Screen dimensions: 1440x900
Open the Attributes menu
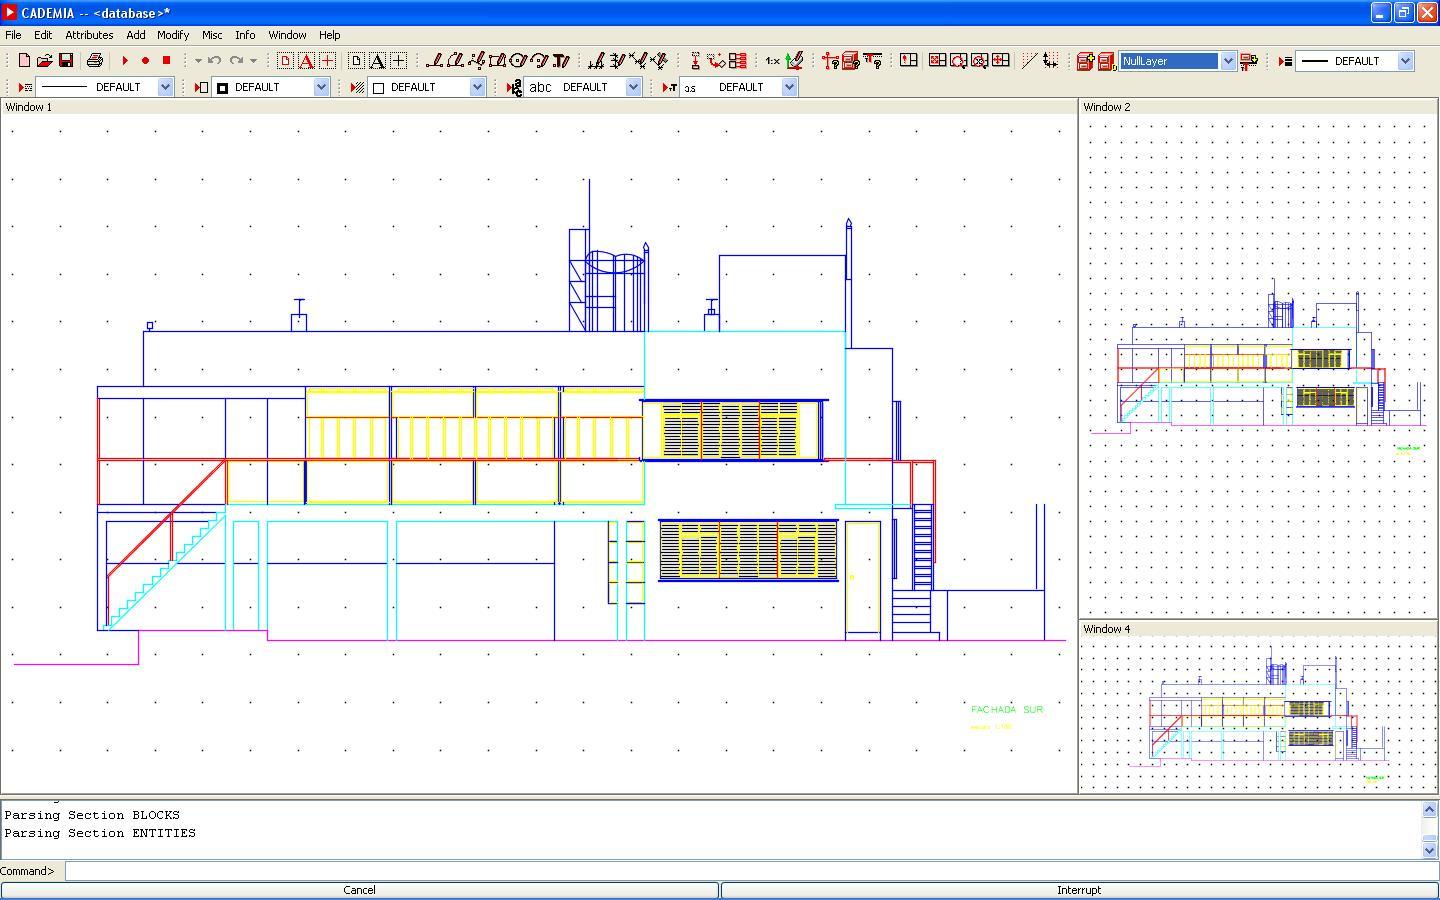point(89,35)
